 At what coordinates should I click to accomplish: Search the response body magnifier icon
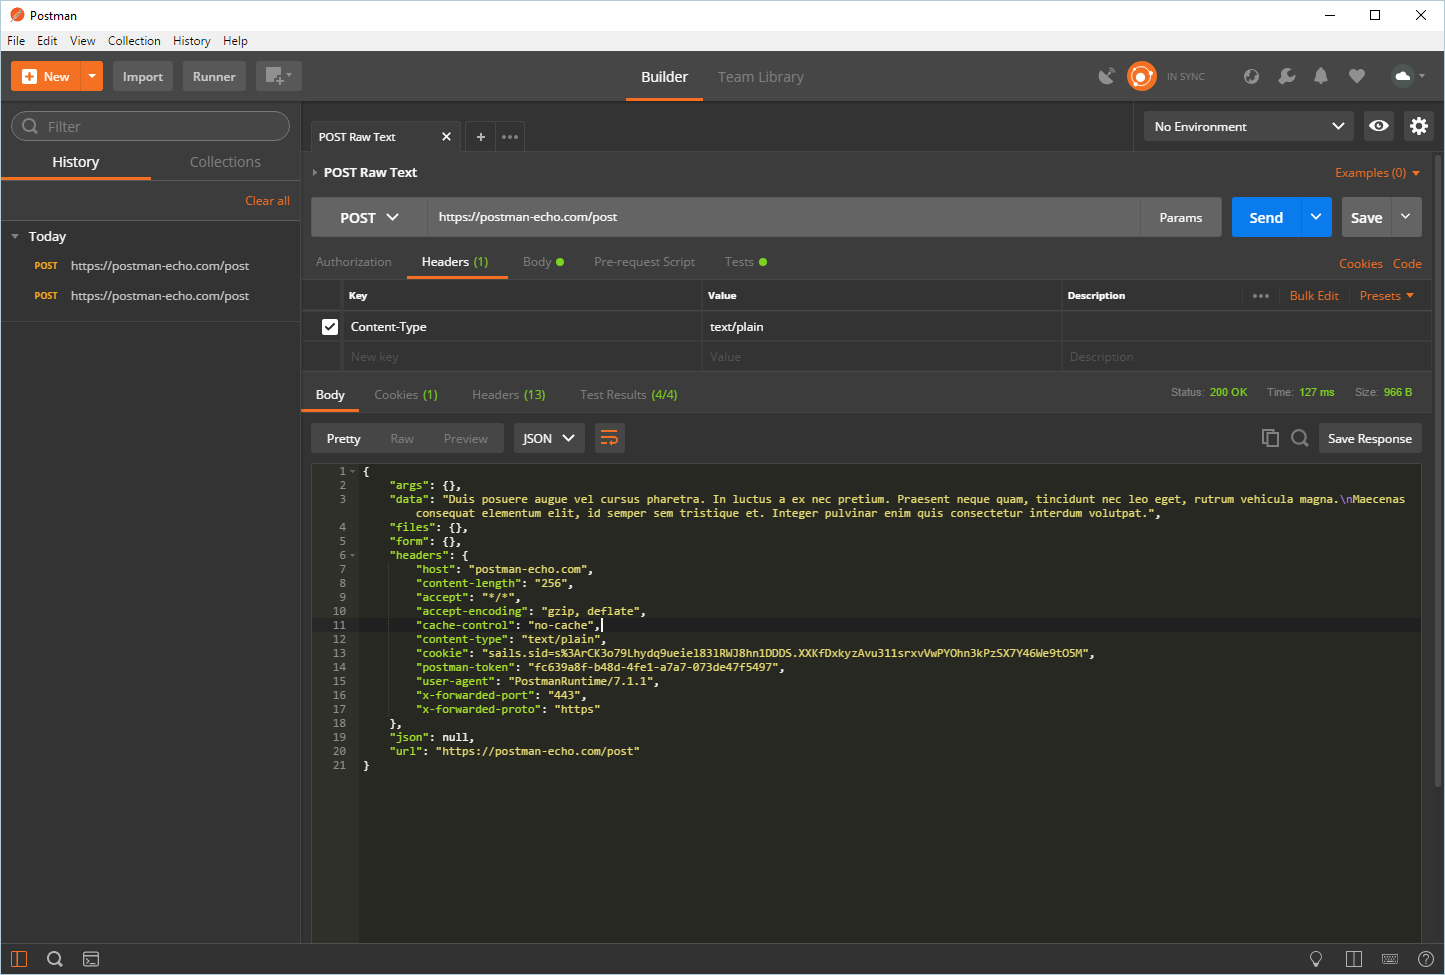click(x=1300, y=438)
